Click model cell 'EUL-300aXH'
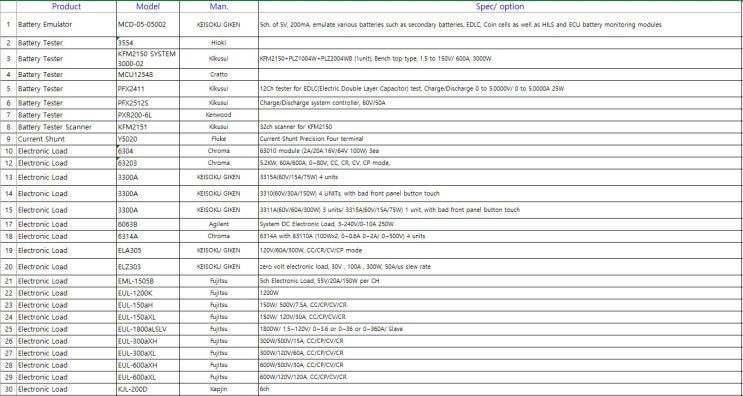This screenshot has width=743, height=396. click(148, 341)
